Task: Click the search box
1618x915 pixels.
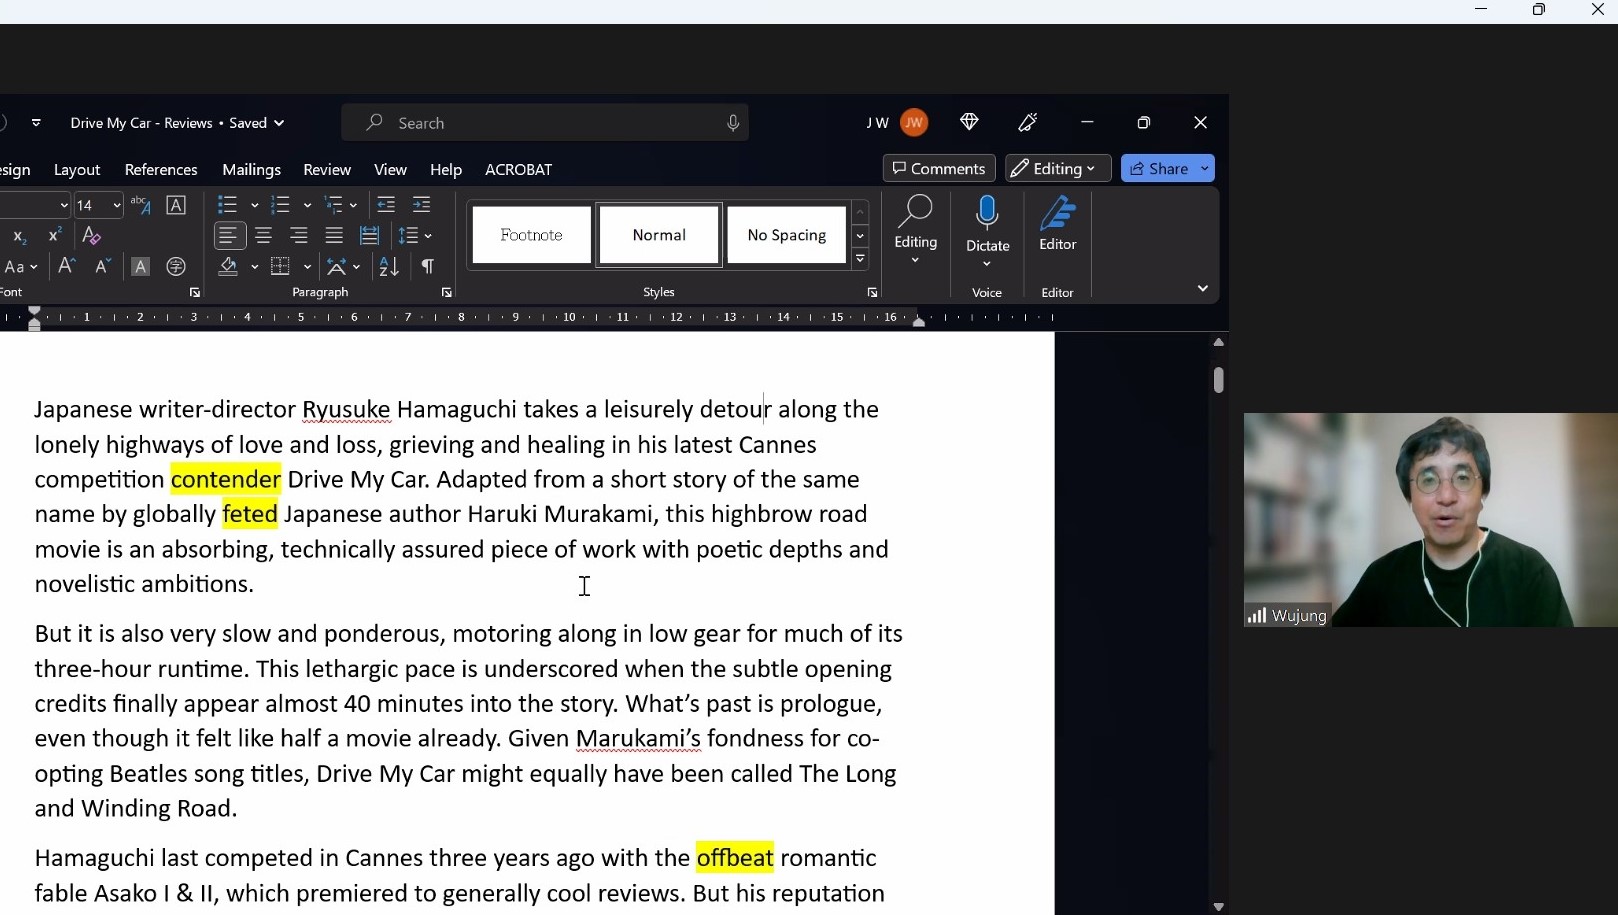Action: [x=545, y=123]
